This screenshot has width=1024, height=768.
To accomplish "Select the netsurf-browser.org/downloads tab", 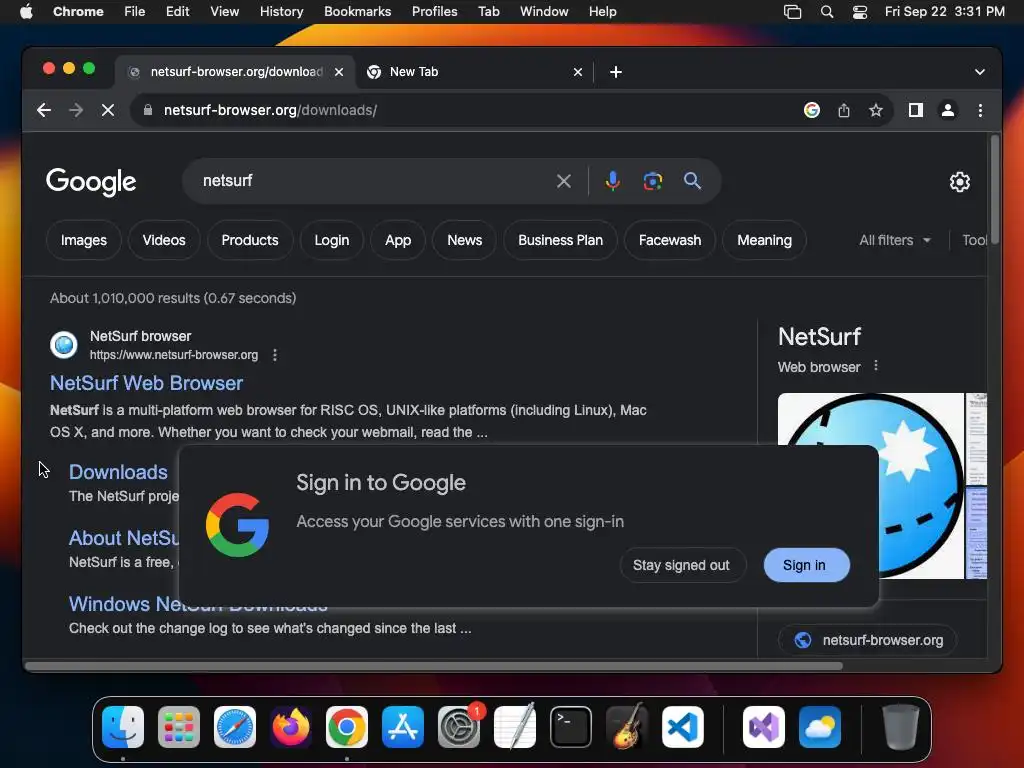I will coord(236,72).
